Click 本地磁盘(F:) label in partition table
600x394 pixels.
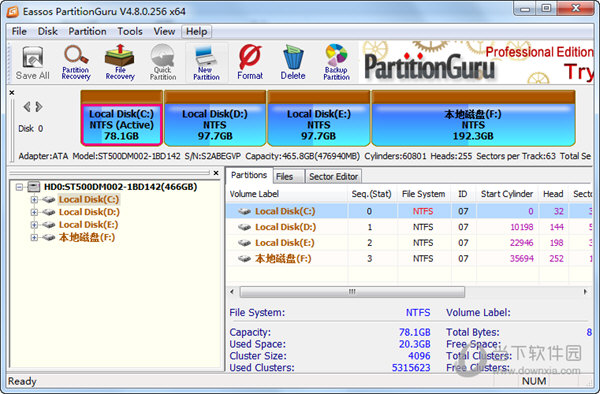point(283,259)
